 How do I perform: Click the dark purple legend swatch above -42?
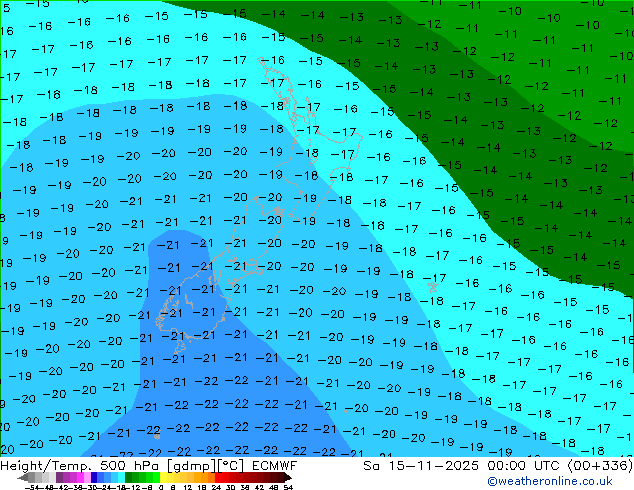pyautogui.click(x=59, y=478)
